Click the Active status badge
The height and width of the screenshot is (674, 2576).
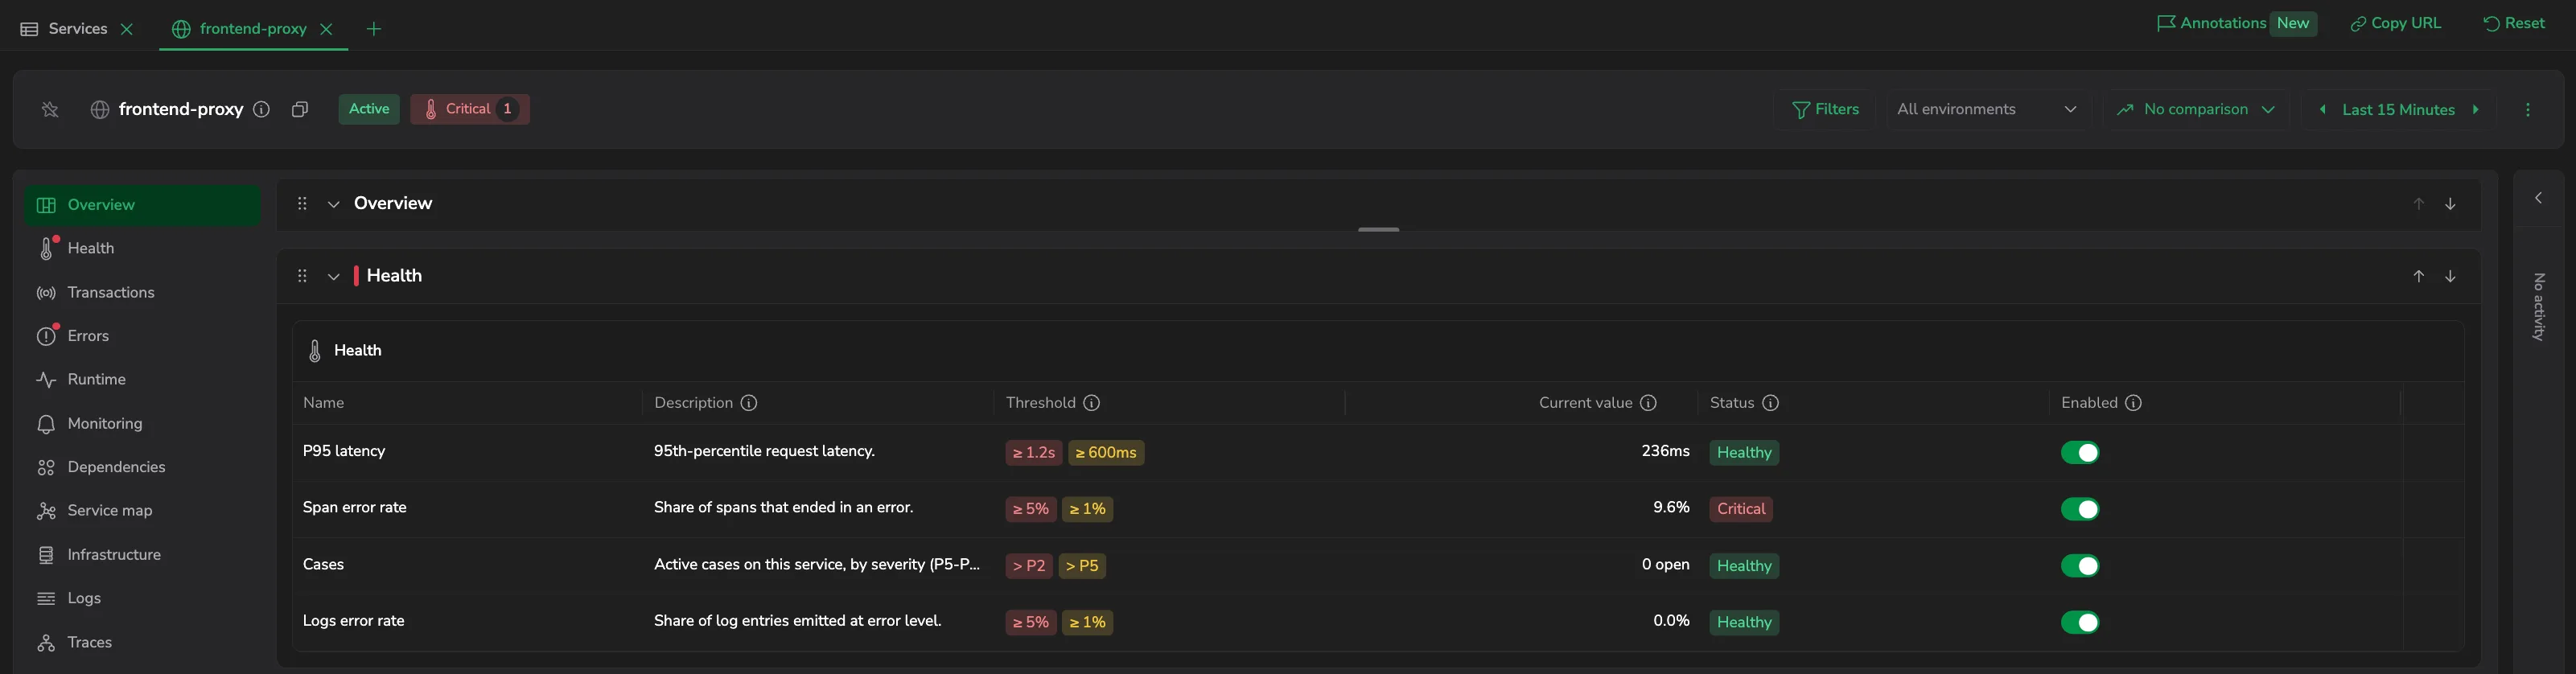pyautogui.click(x=369, y=109)
